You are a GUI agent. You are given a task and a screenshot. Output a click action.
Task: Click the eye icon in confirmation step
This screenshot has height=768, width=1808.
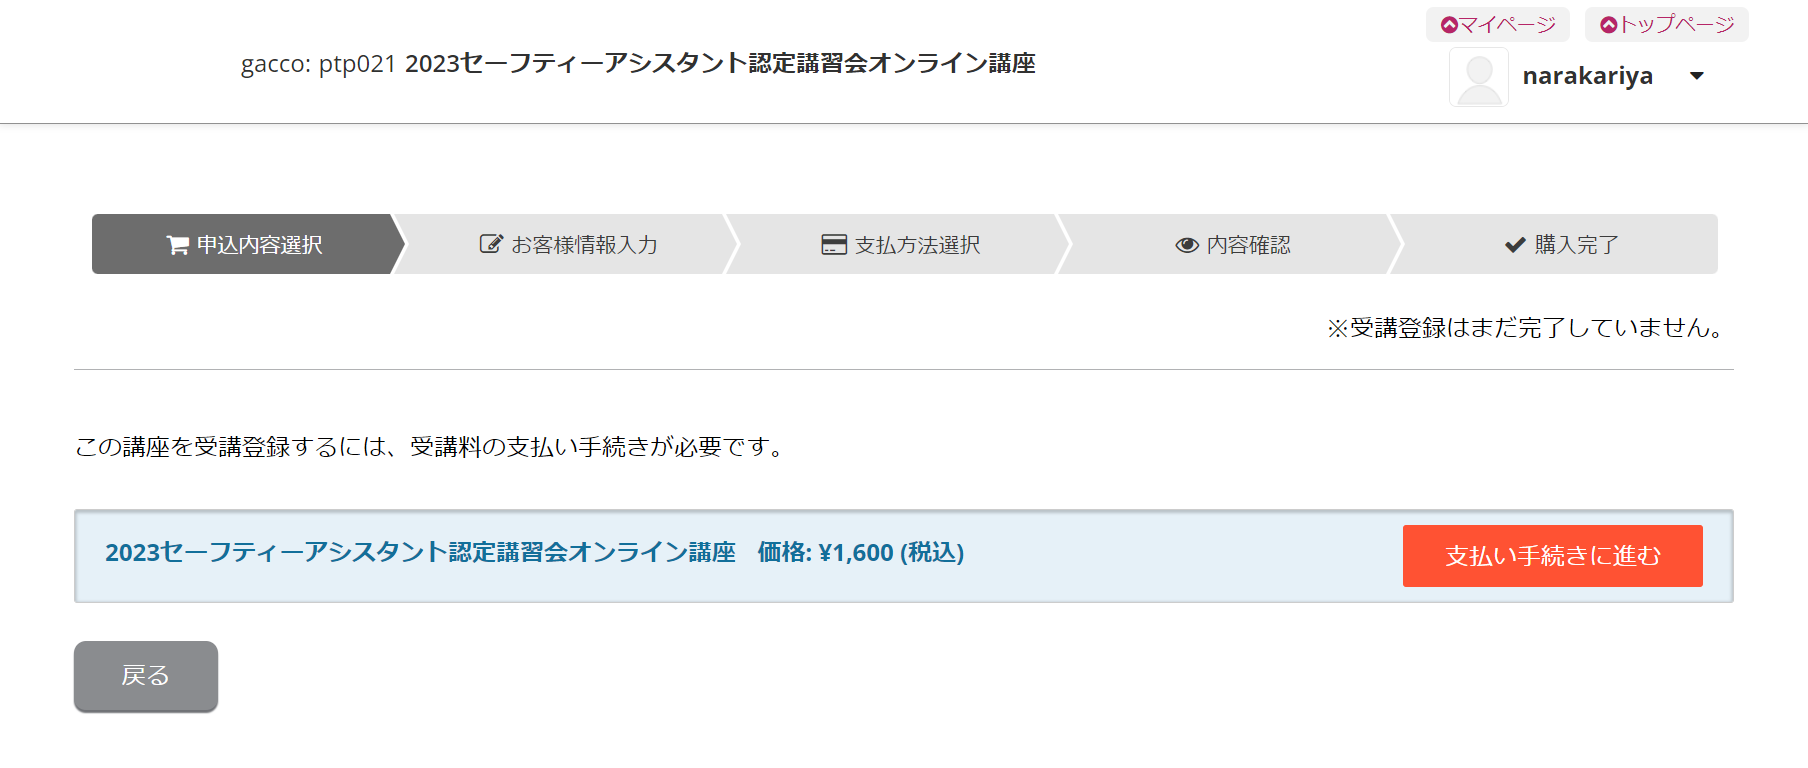click(x=1186, y=245)
